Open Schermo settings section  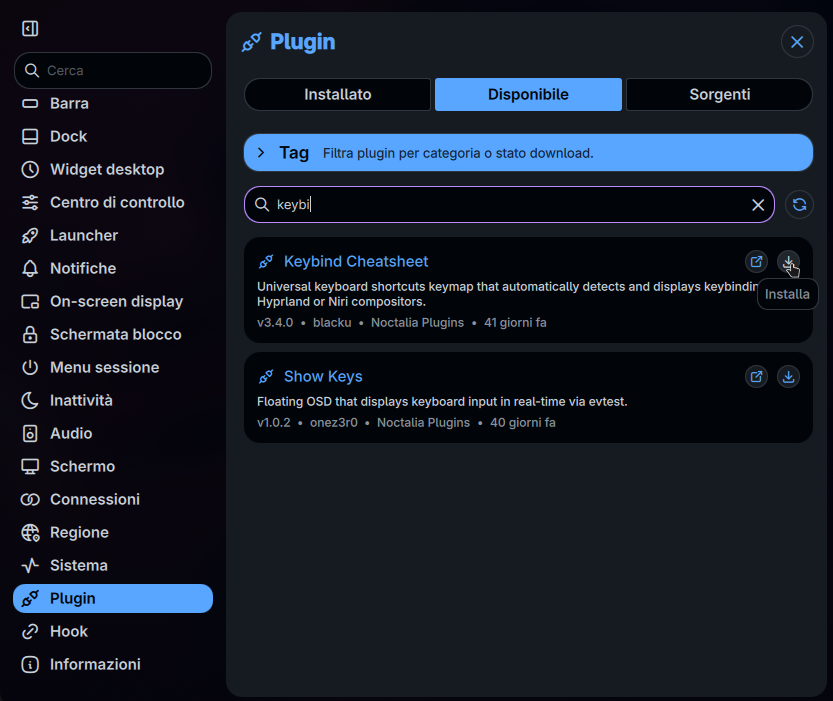[x=113, y=466]
